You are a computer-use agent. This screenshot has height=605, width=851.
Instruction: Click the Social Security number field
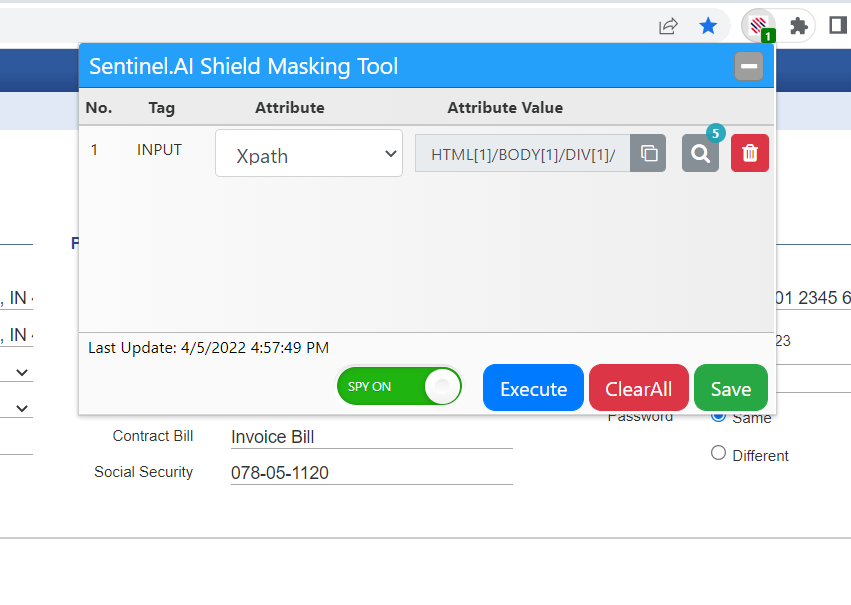coord(370,472)
